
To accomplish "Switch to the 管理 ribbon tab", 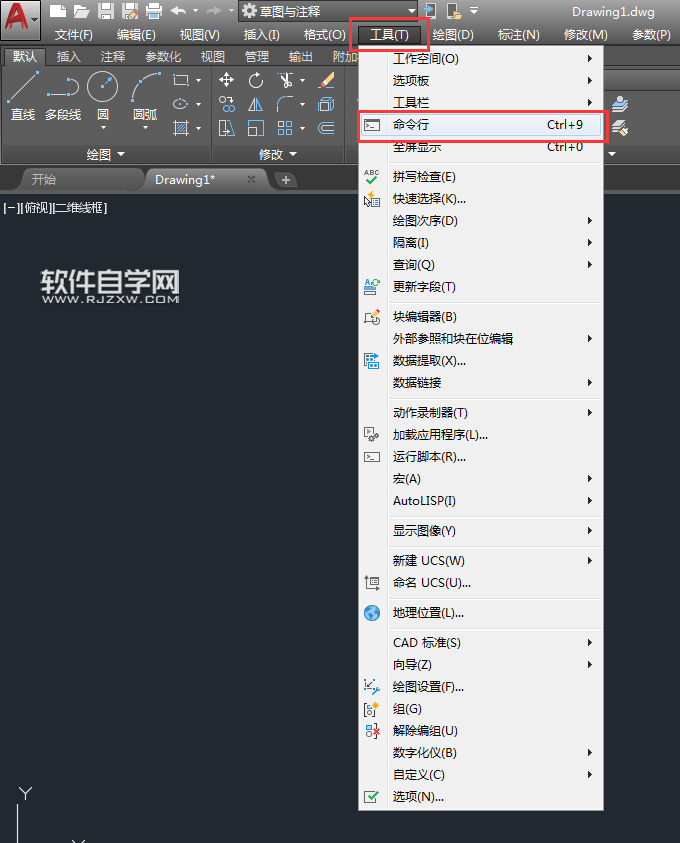I will [256, 56].
